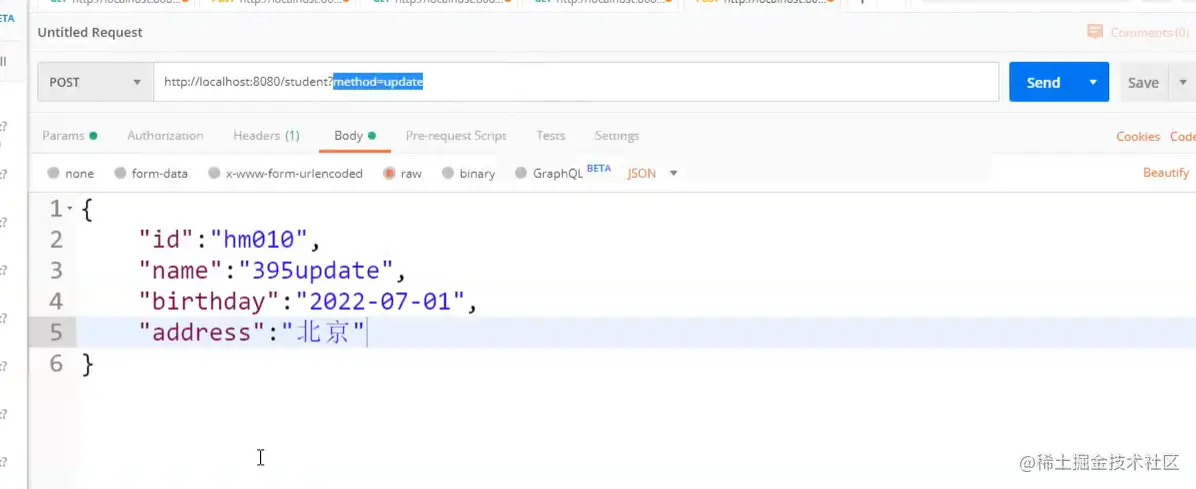The width and height of the screenshot is (1196, 489).
Task: Open the Cookies link
Action: click(x=1138, y=137)
